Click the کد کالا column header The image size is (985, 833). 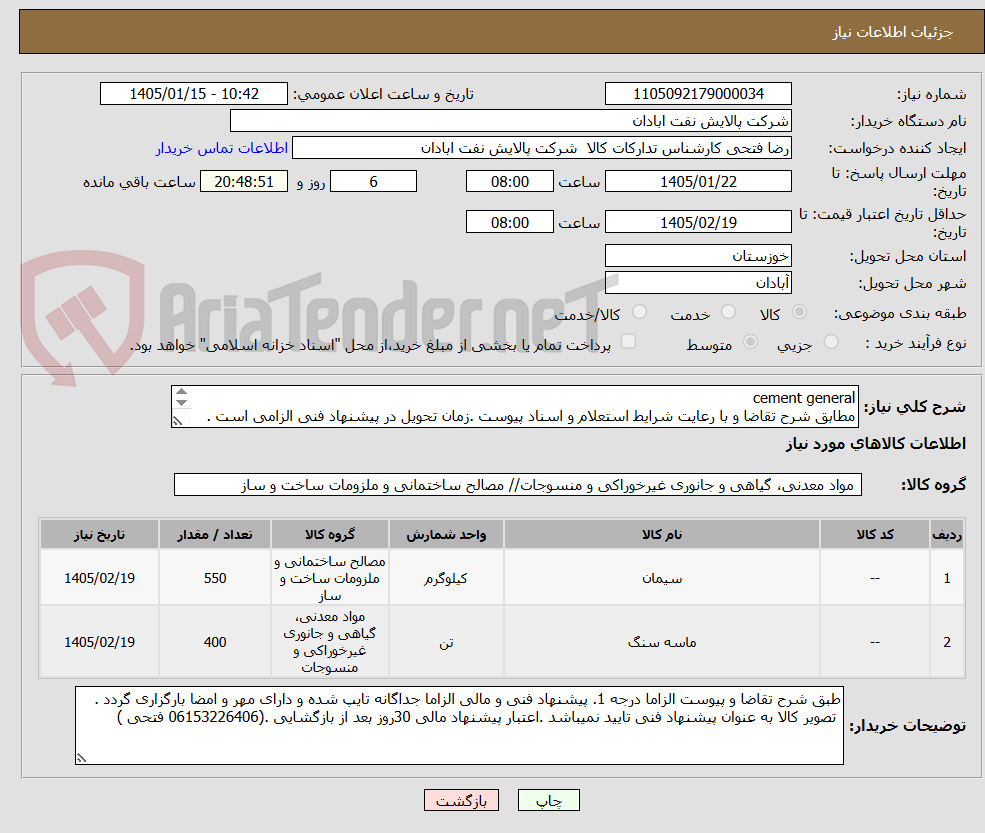874,535
